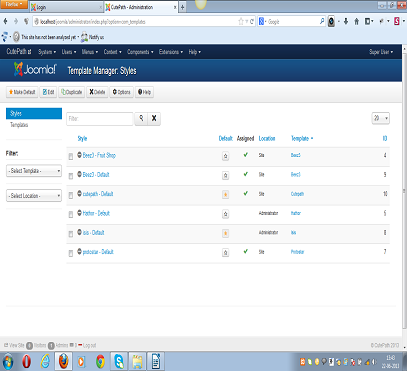Toggle default star for Beez3 - Fruit Shop

click(x=225, y=156)
